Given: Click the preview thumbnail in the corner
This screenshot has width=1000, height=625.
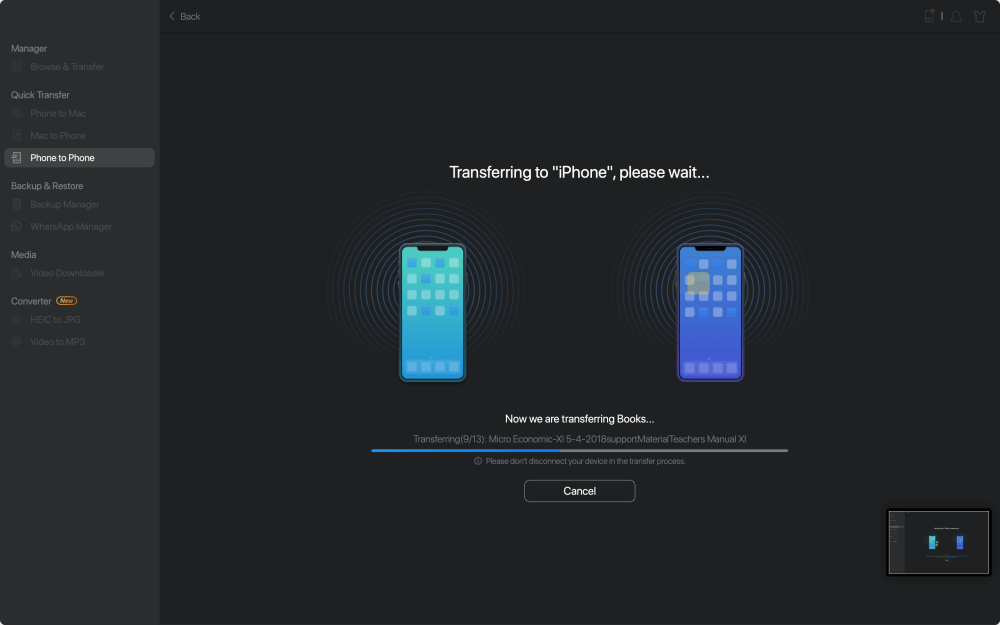Looking at the screenshot, I should [938, 542].
